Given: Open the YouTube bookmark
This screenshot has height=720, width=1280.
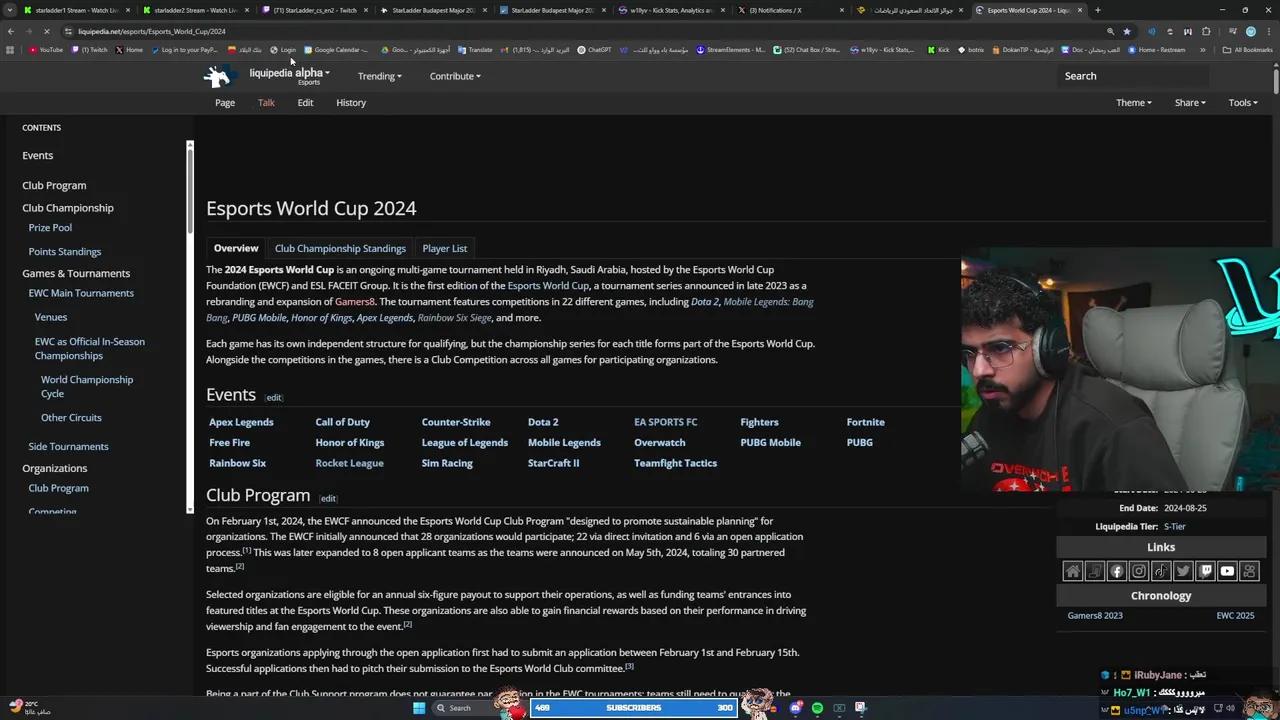Looking at the screenshot, I should (45, 49).
